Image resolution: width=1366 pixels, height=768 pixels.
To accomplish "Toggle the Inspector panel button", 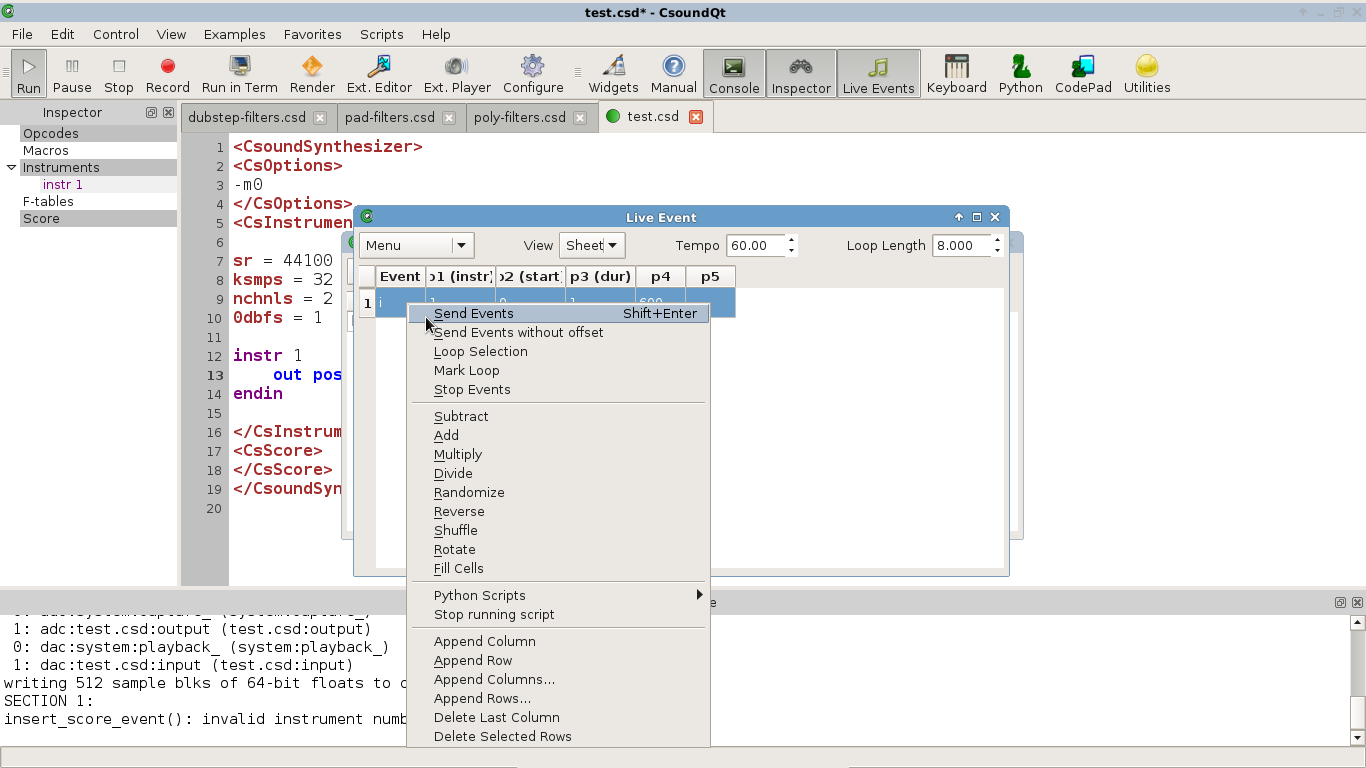I will click(x=801, y=73).
